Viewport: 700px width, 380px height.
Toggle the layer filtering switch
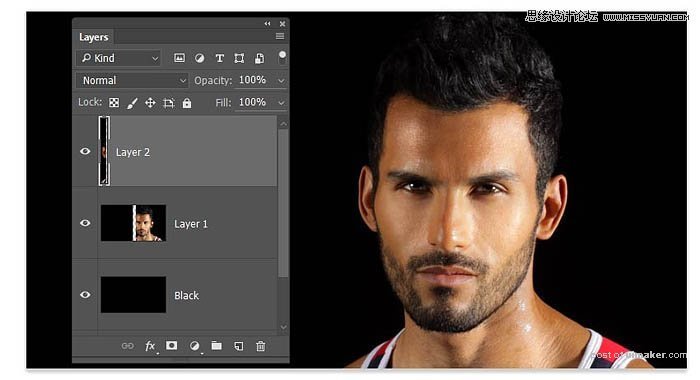282,57
